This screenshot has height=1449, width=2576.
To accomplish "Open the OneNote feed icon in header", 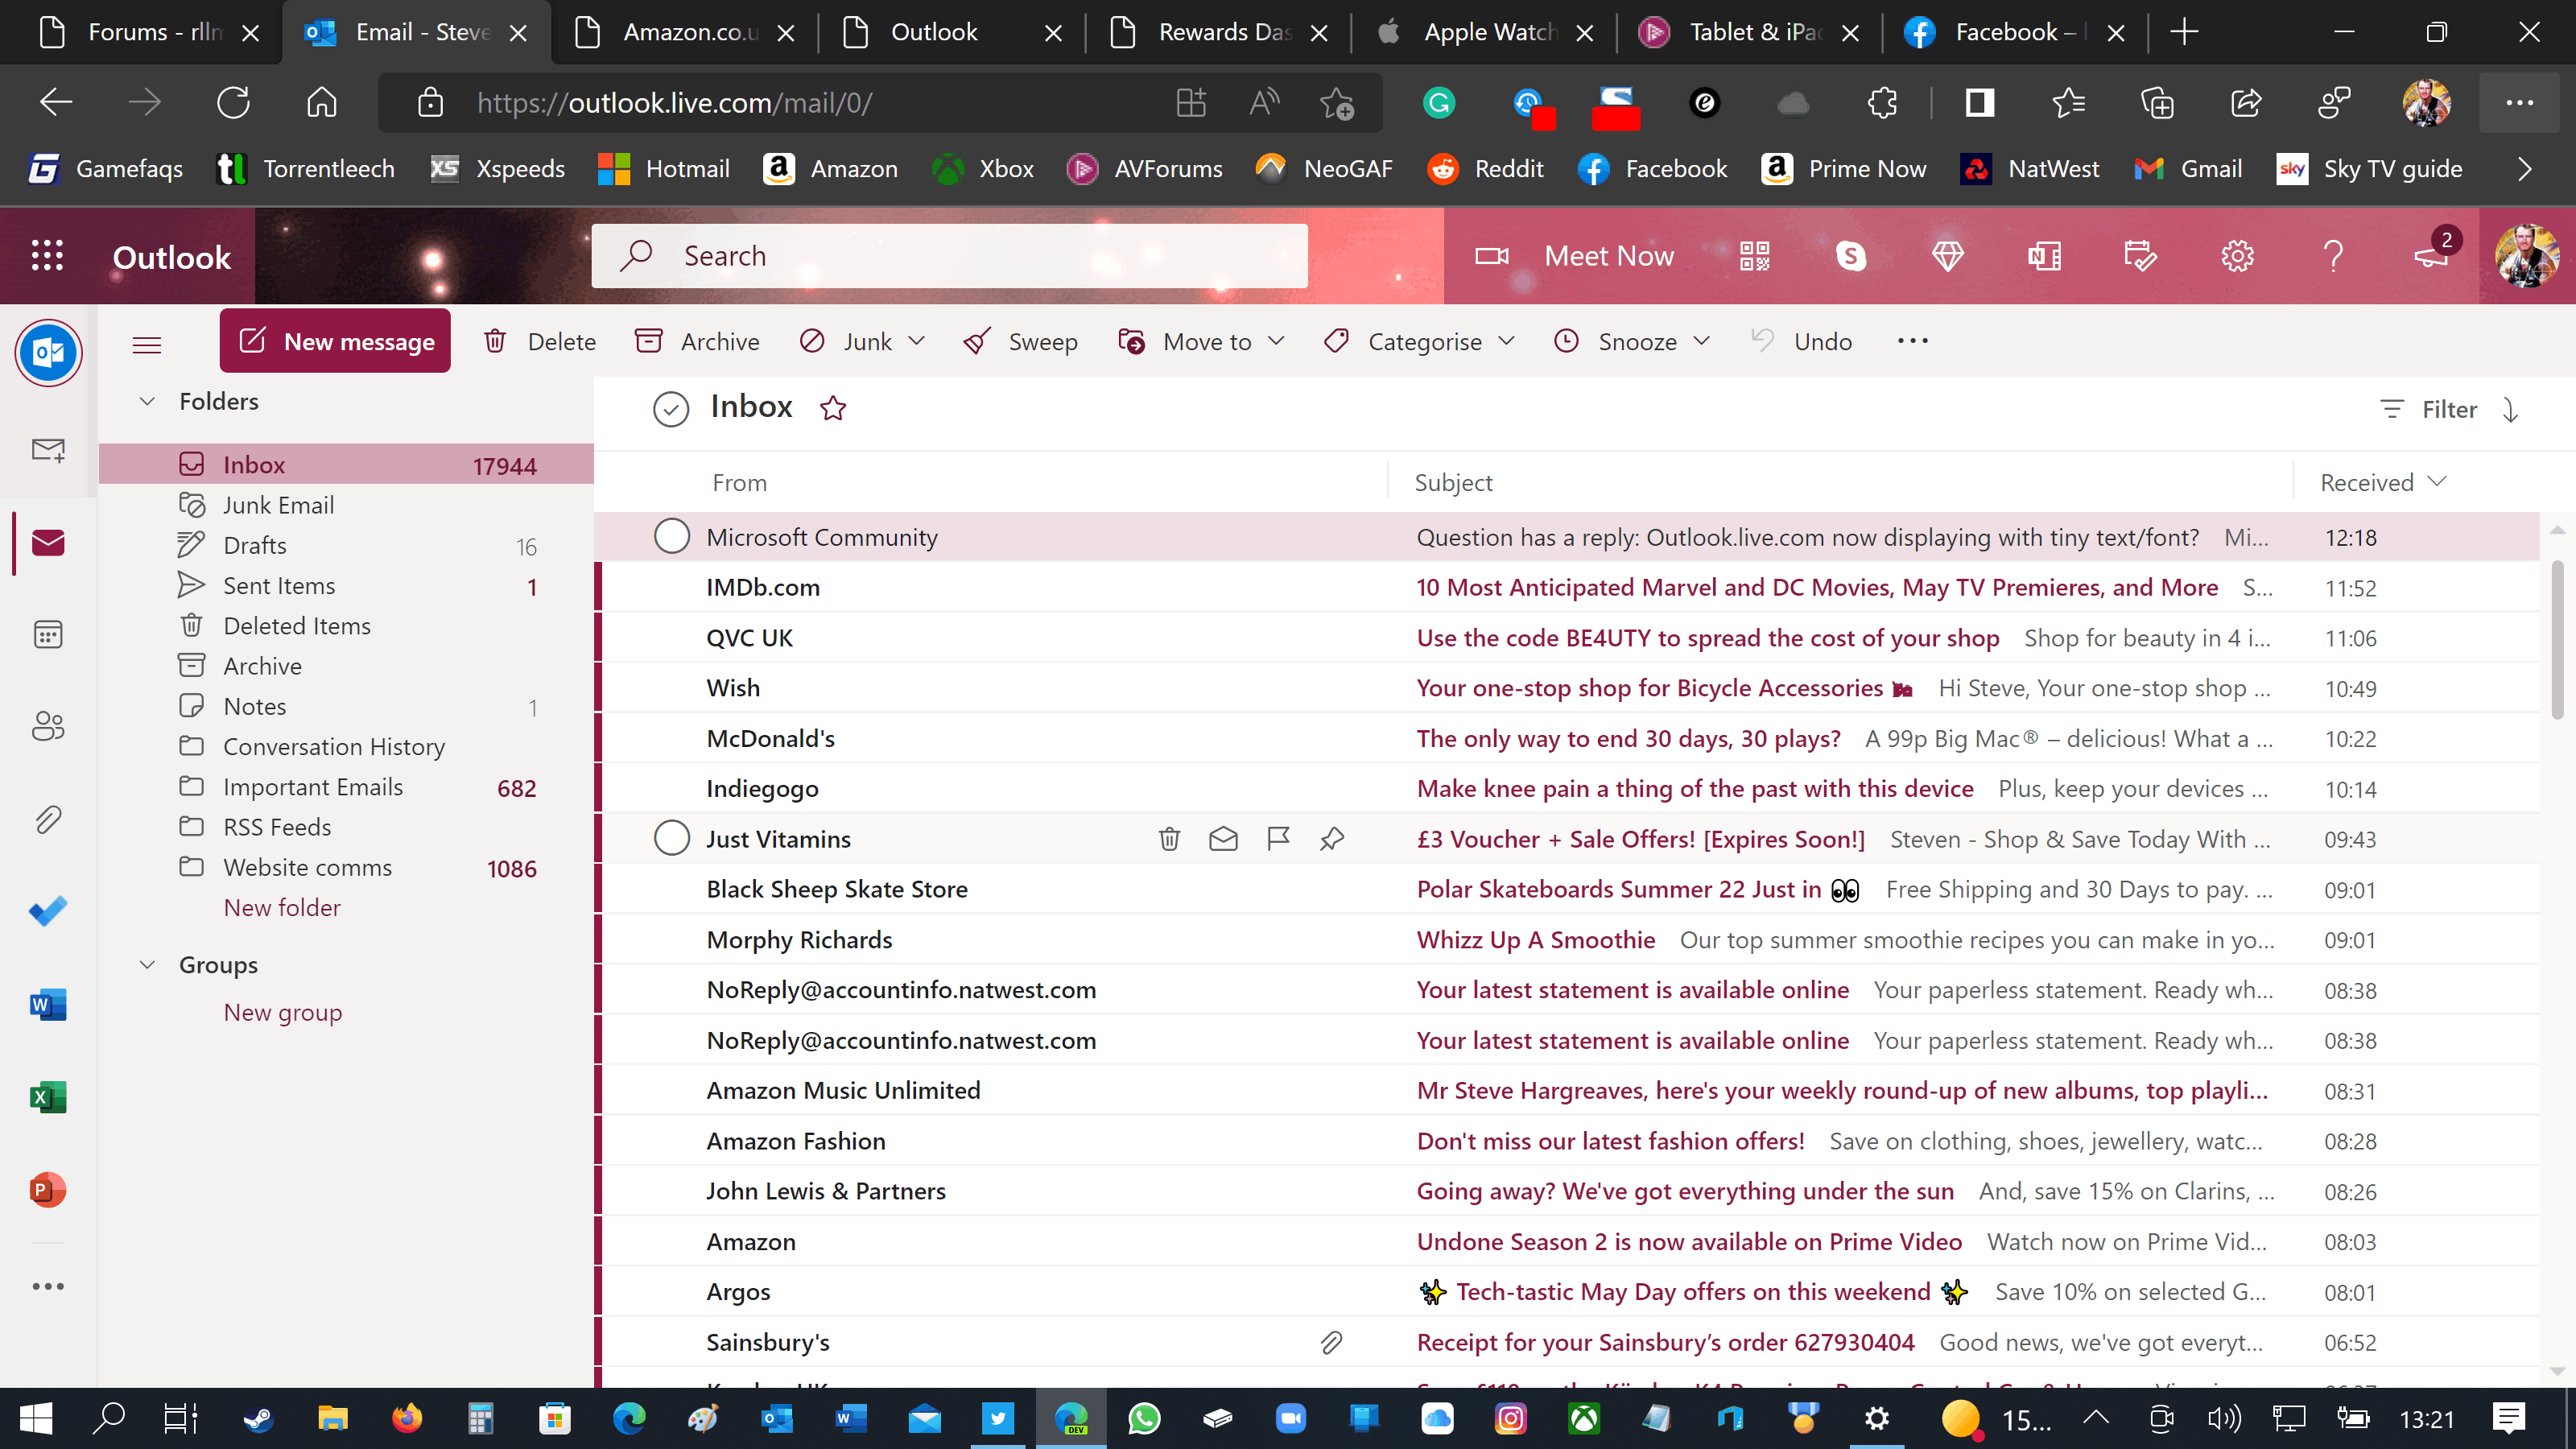I will point(2044,256).
